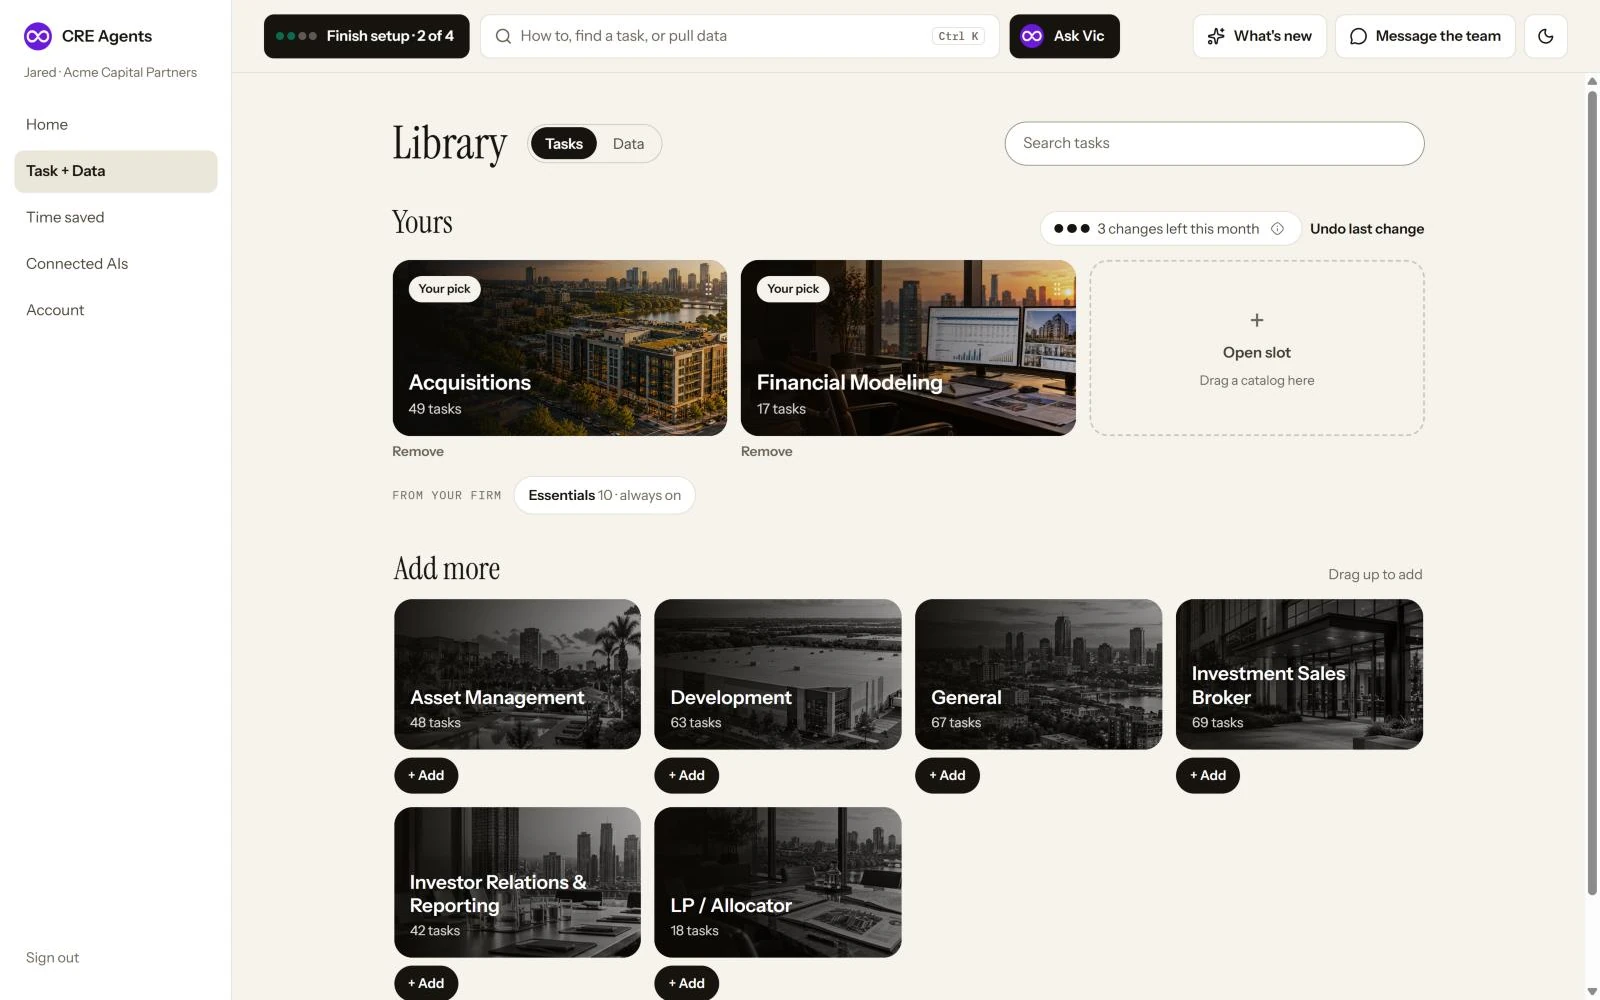Add the Investor Relations & Reporting catalog

pyautogui.click(x=426, y=983)
